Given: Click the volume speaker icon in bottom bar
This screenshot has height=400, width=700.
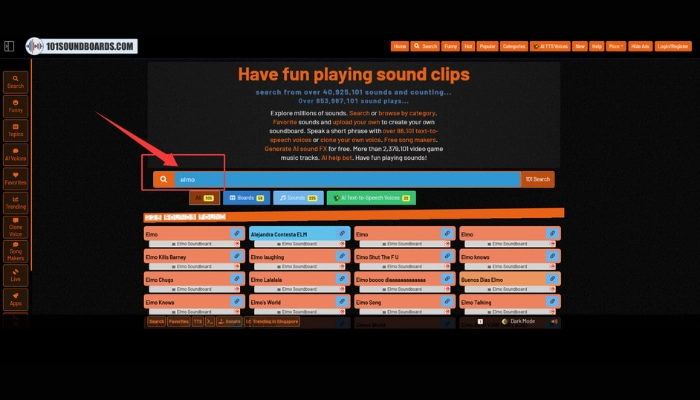Looking at the screenshot, I should tap(554, 321).
